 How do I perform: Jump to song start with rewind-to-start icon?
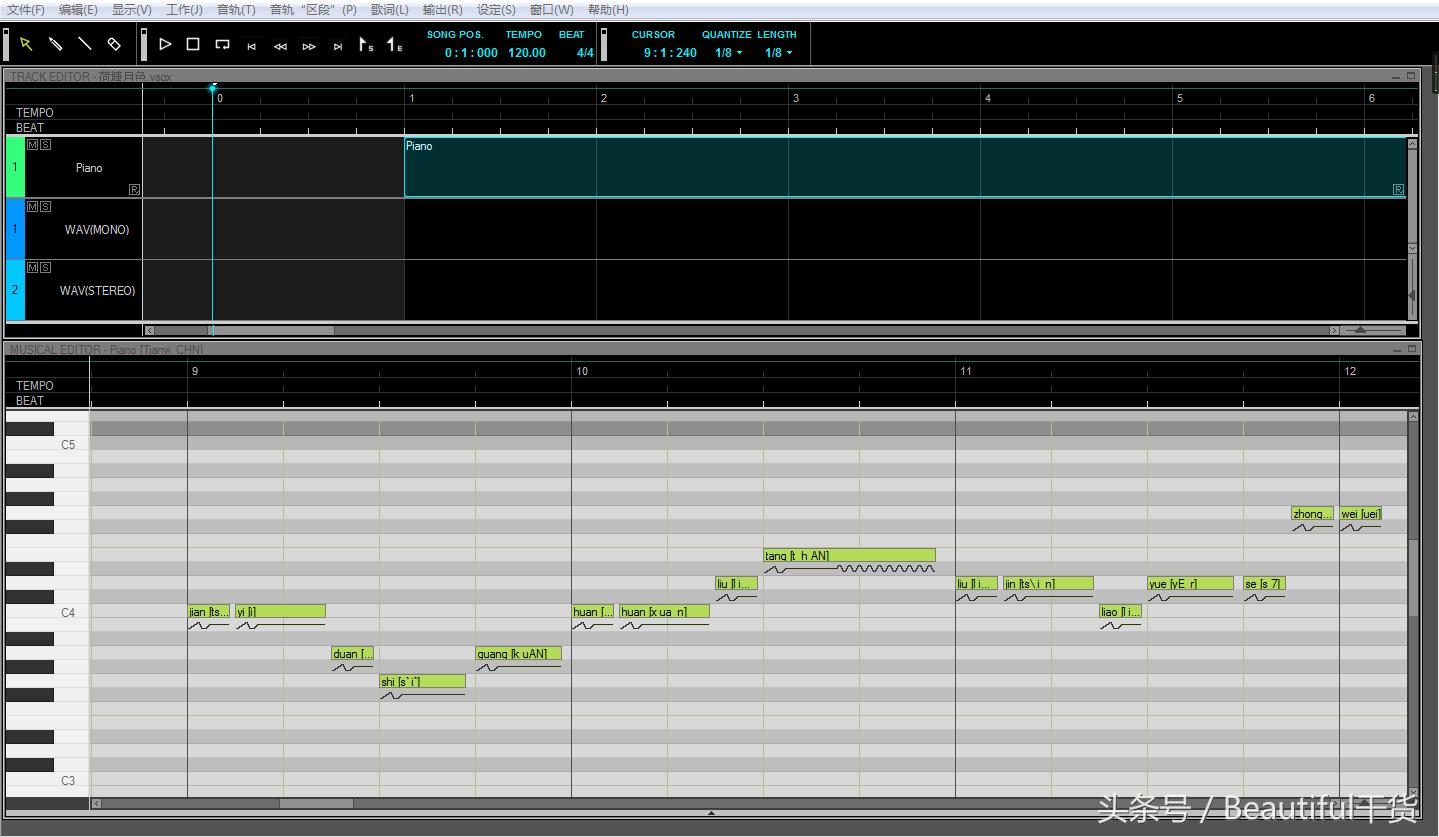coord(251,46)
